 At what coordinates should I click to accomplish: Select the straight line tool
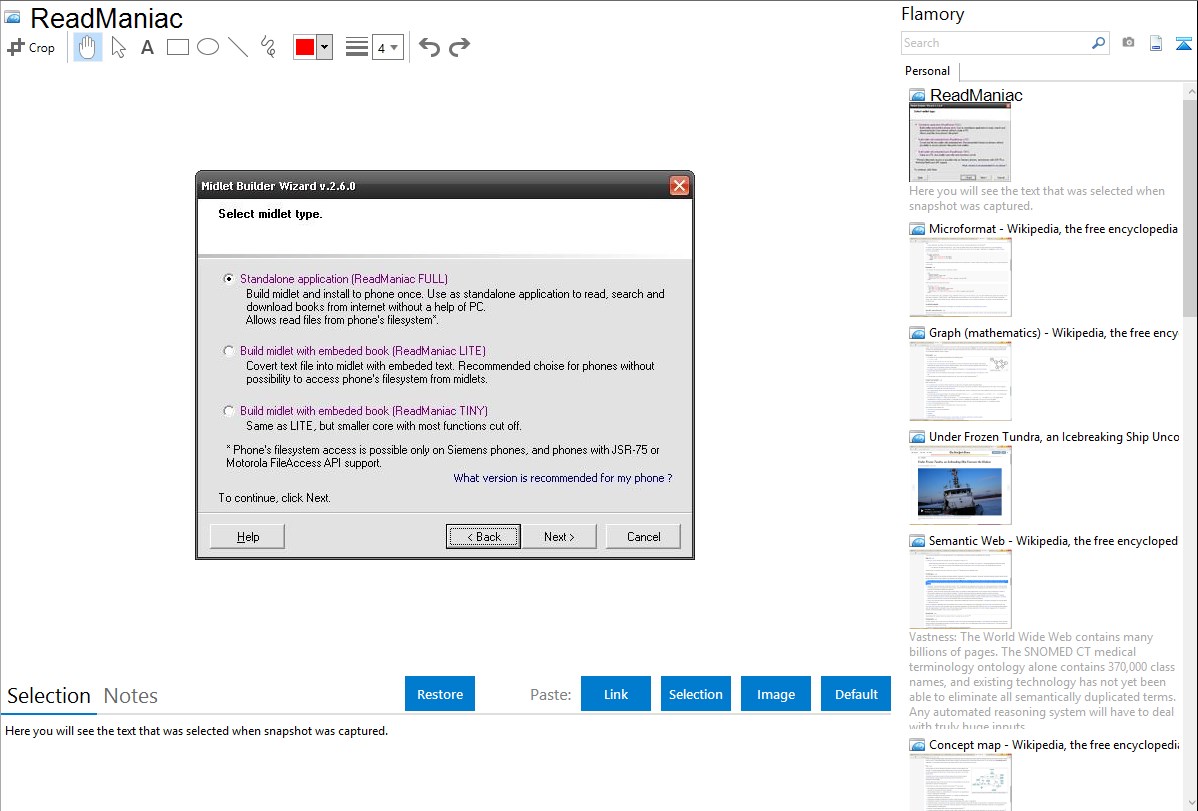tap(238, 47)
